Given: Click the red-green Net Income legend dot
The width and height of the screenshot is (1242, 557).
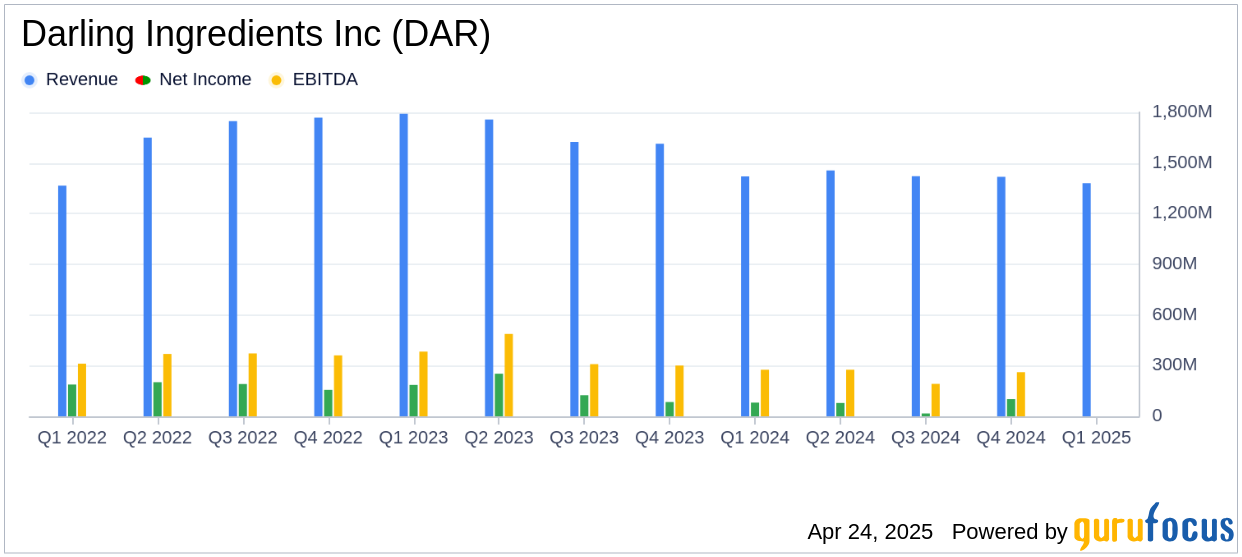Looking at the screenshot, I should 143,80.
